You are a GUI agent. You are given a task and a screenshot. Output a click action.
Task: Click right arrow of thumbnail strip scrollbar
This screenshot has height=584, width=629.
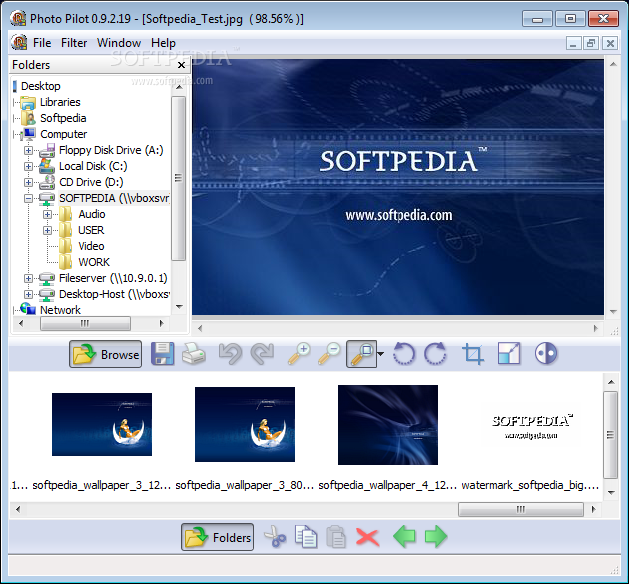594,509
